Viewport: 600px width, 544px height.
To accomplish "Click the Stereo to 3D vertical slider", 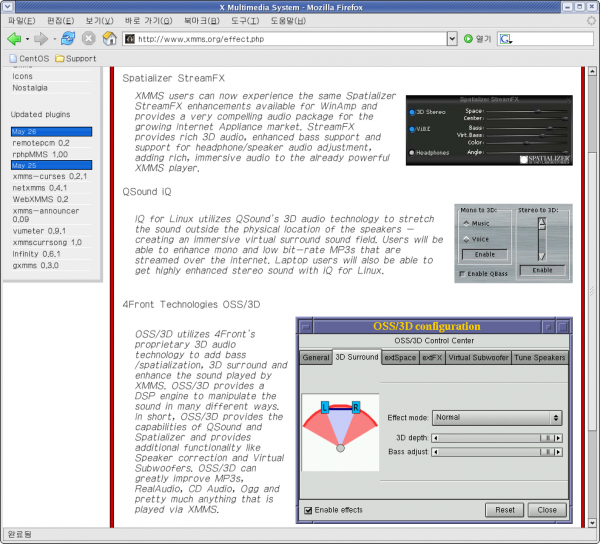I will point(542,239).
